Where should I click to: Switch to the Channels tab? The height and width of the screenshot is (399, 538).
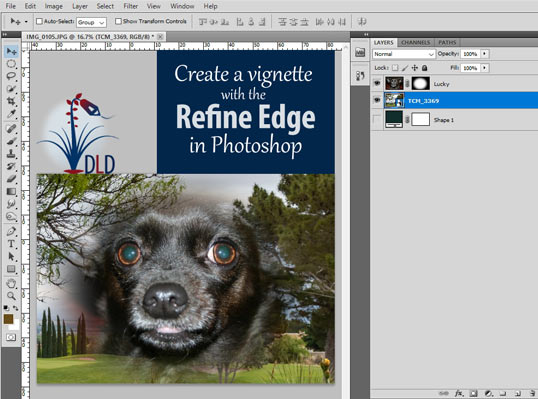pyautogui.click(x=416, y=43)
